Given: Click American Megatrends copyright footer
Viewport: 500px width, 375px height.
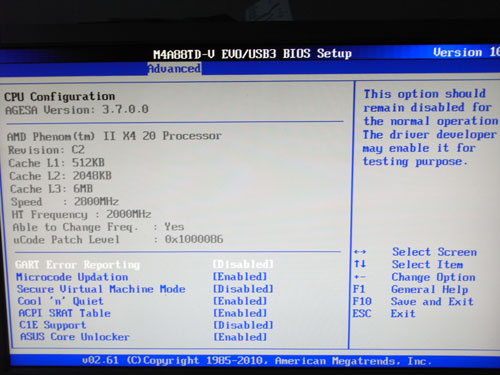Looking at the screenshot, I should (x=257, y=361).
